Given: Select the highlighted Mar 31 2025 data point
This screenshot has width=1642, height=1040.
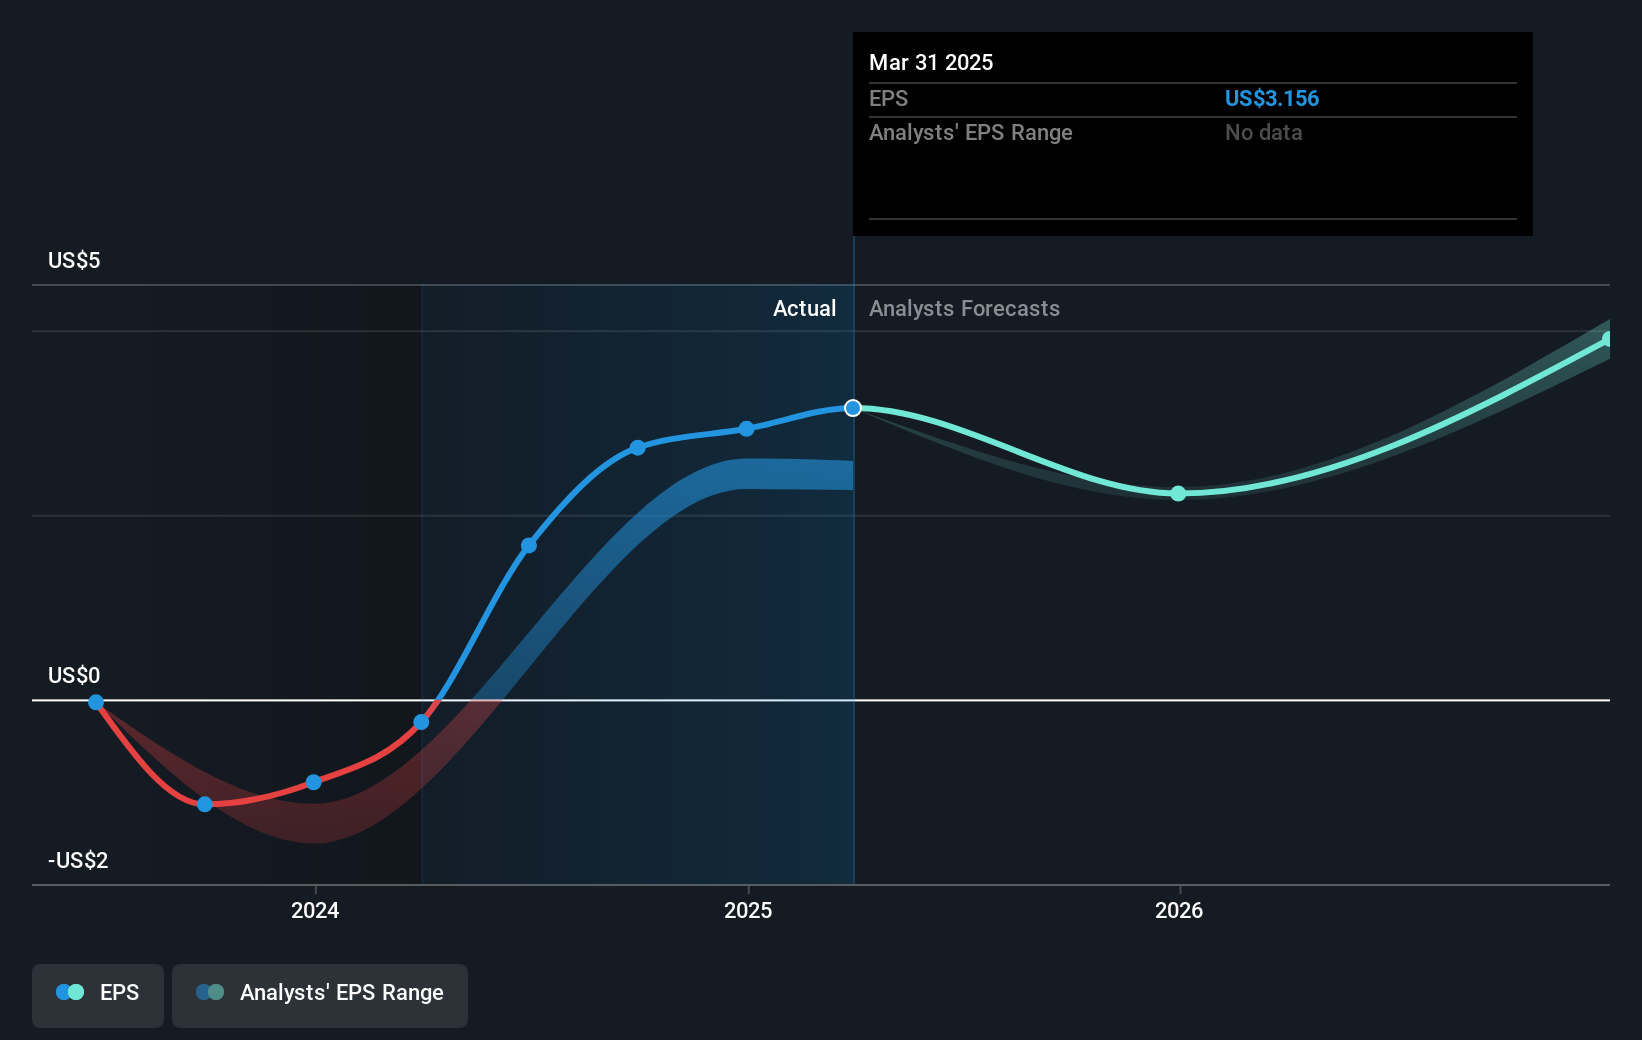Looking at the screenshot, I should coord(852,408).
